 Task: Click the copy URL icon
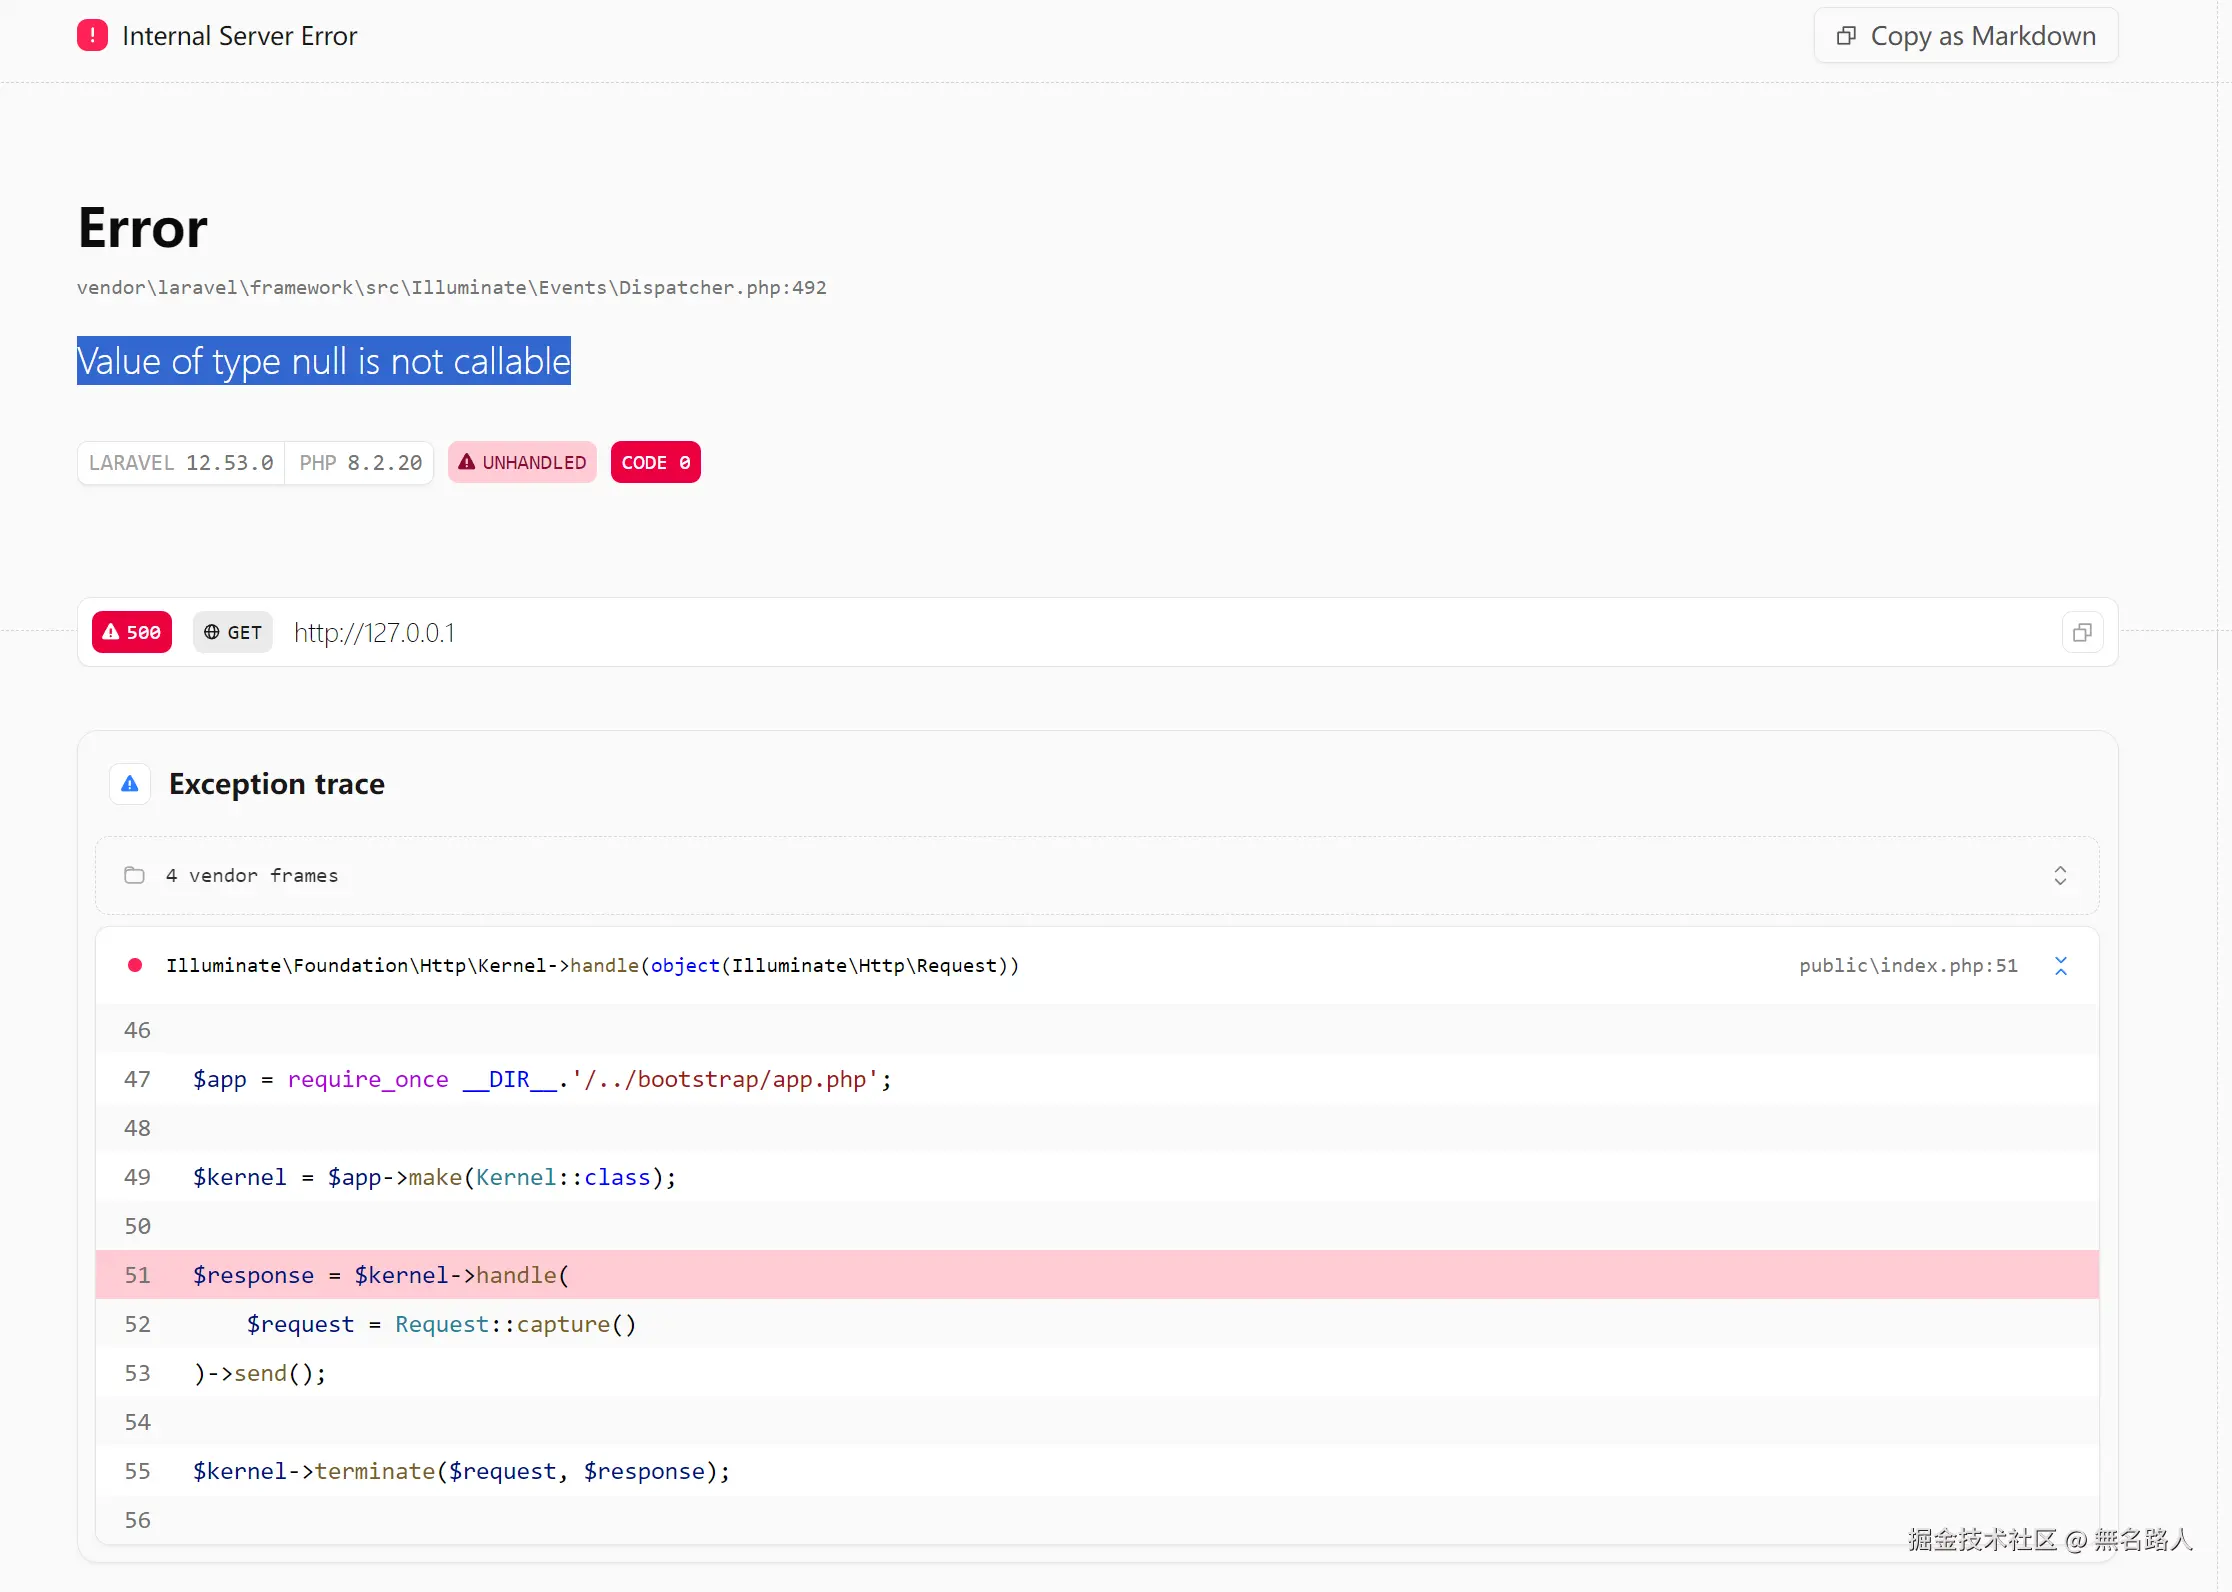click(2082, 632)
